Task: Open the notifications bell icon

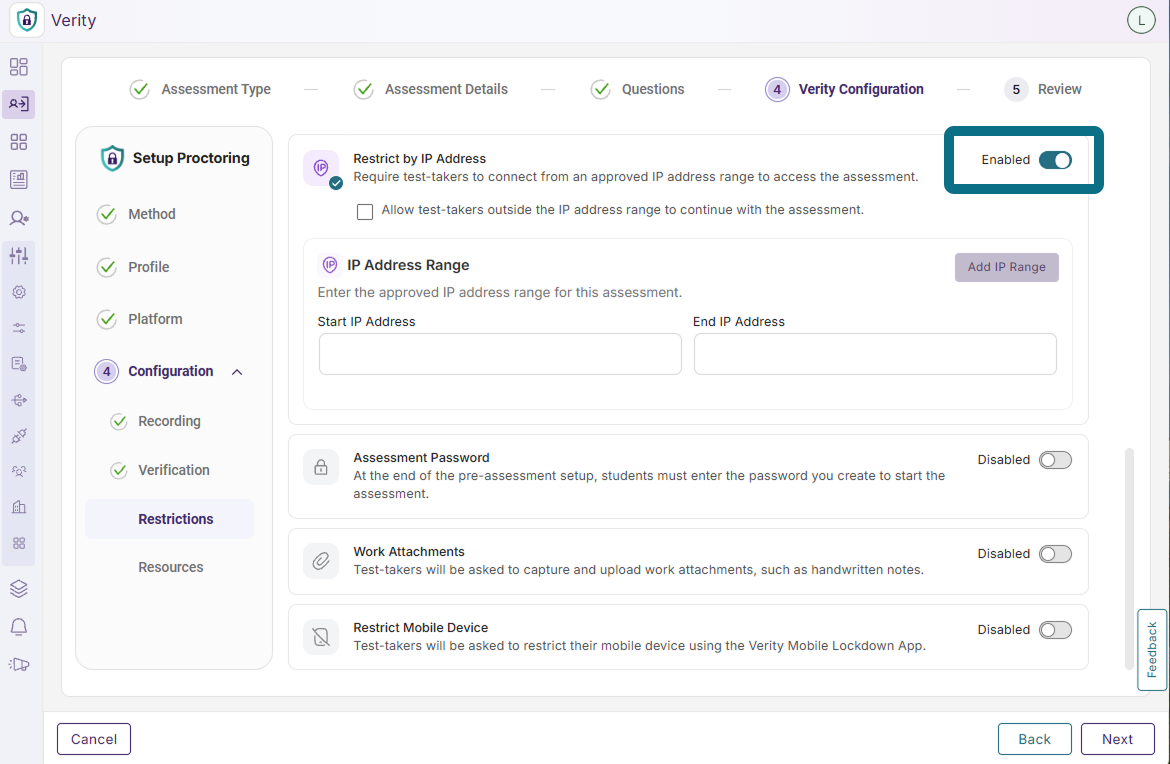Action: tap(19, 627)
